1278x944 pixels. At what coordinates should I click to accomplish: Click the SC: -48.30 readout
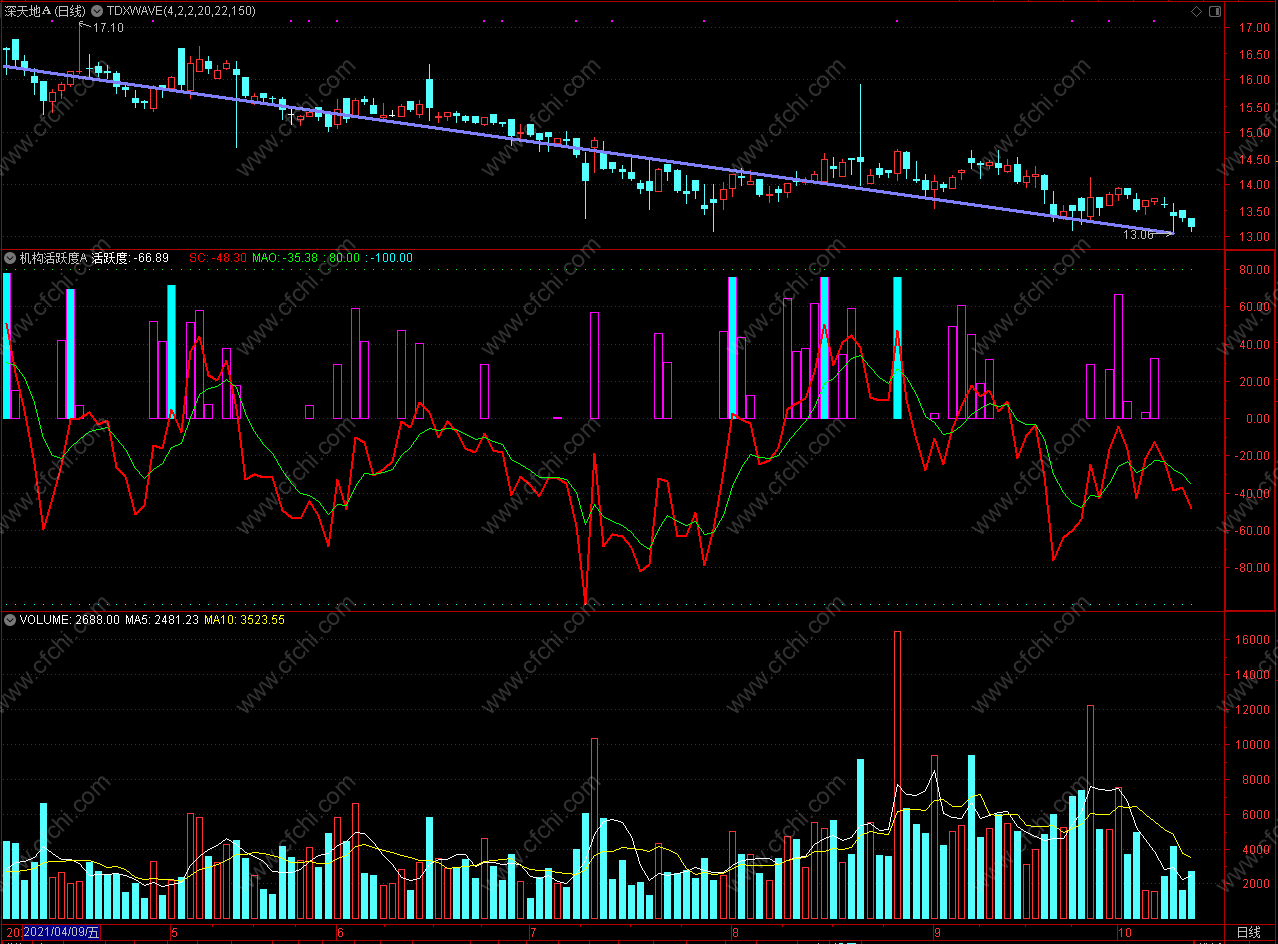coord(217,258)
